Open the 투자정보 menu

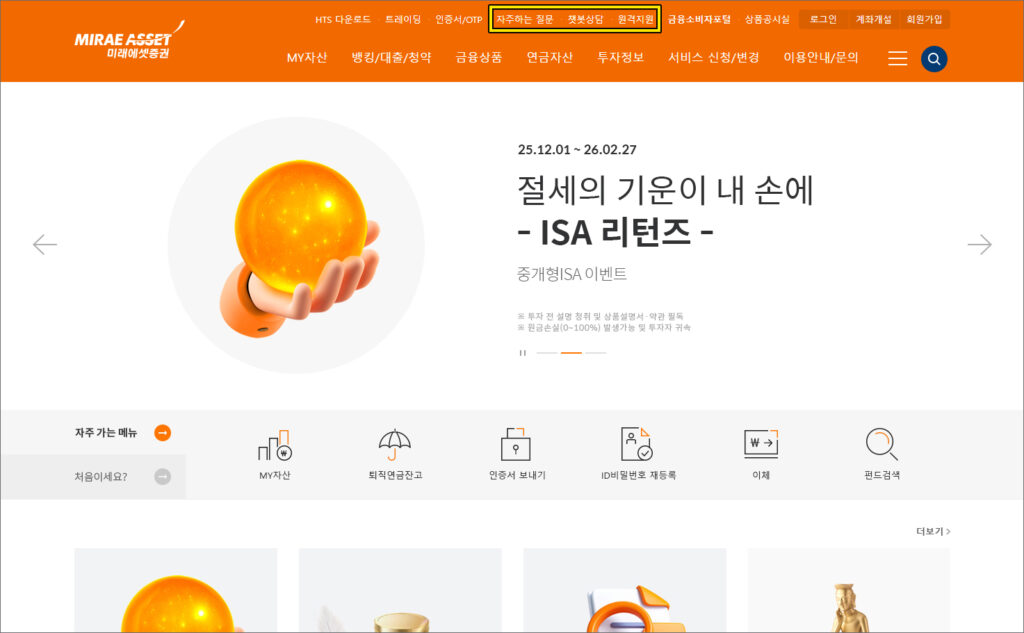(x=620, y=58)
